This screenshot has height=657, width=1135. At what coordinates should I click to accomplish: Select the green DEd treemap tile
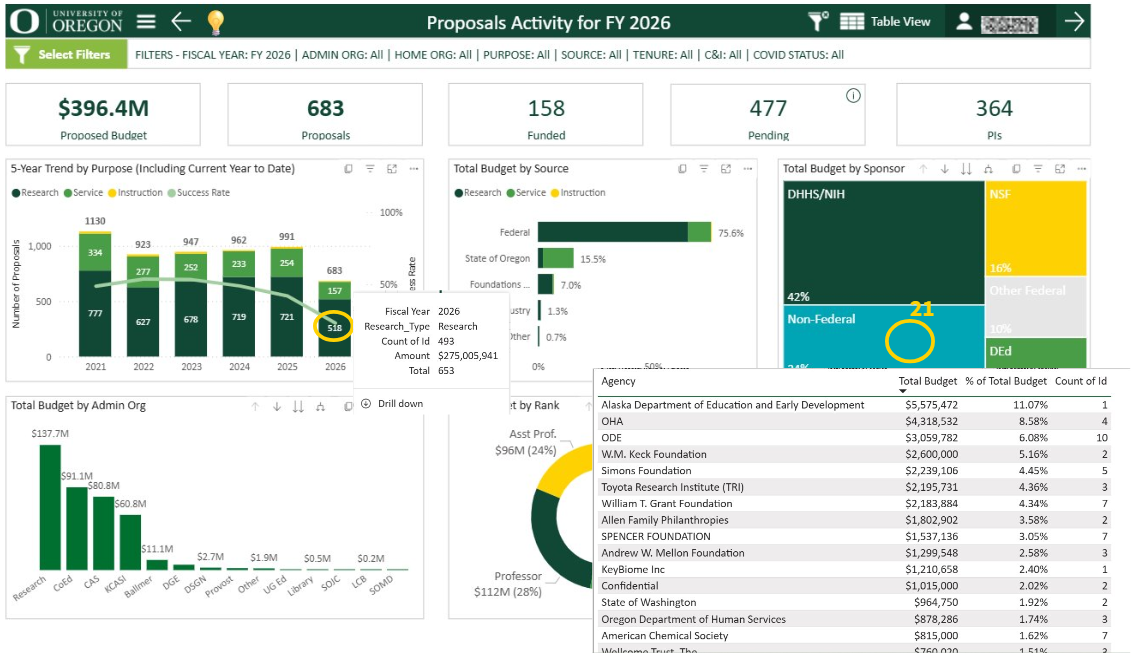coord(1036,353)
